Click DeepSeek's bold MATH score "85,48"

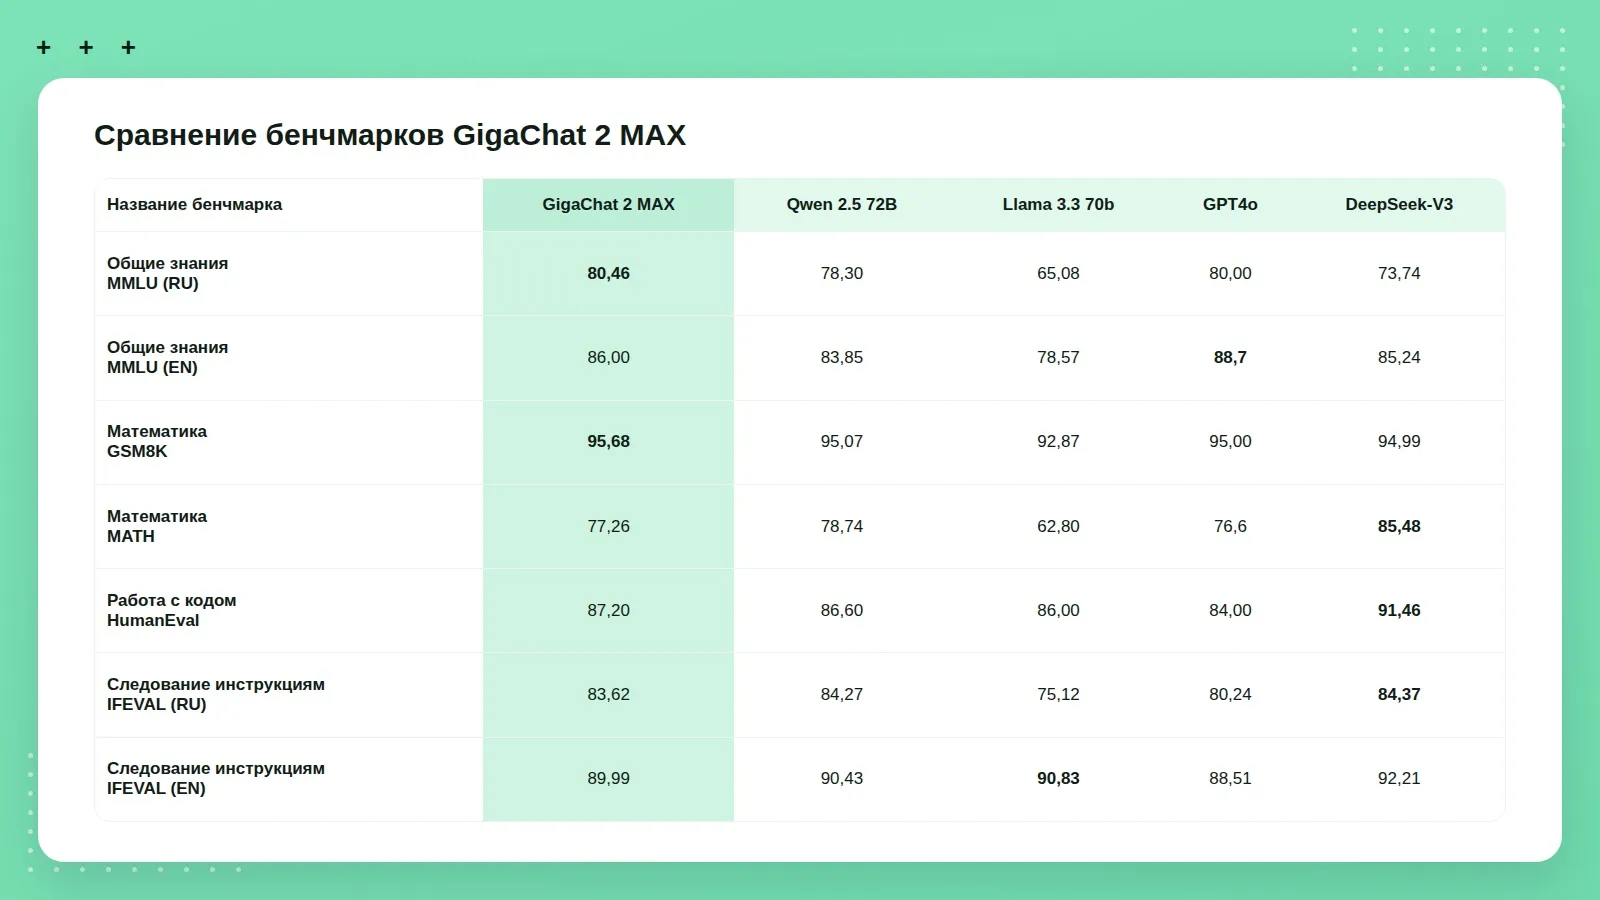[1399, 526]
